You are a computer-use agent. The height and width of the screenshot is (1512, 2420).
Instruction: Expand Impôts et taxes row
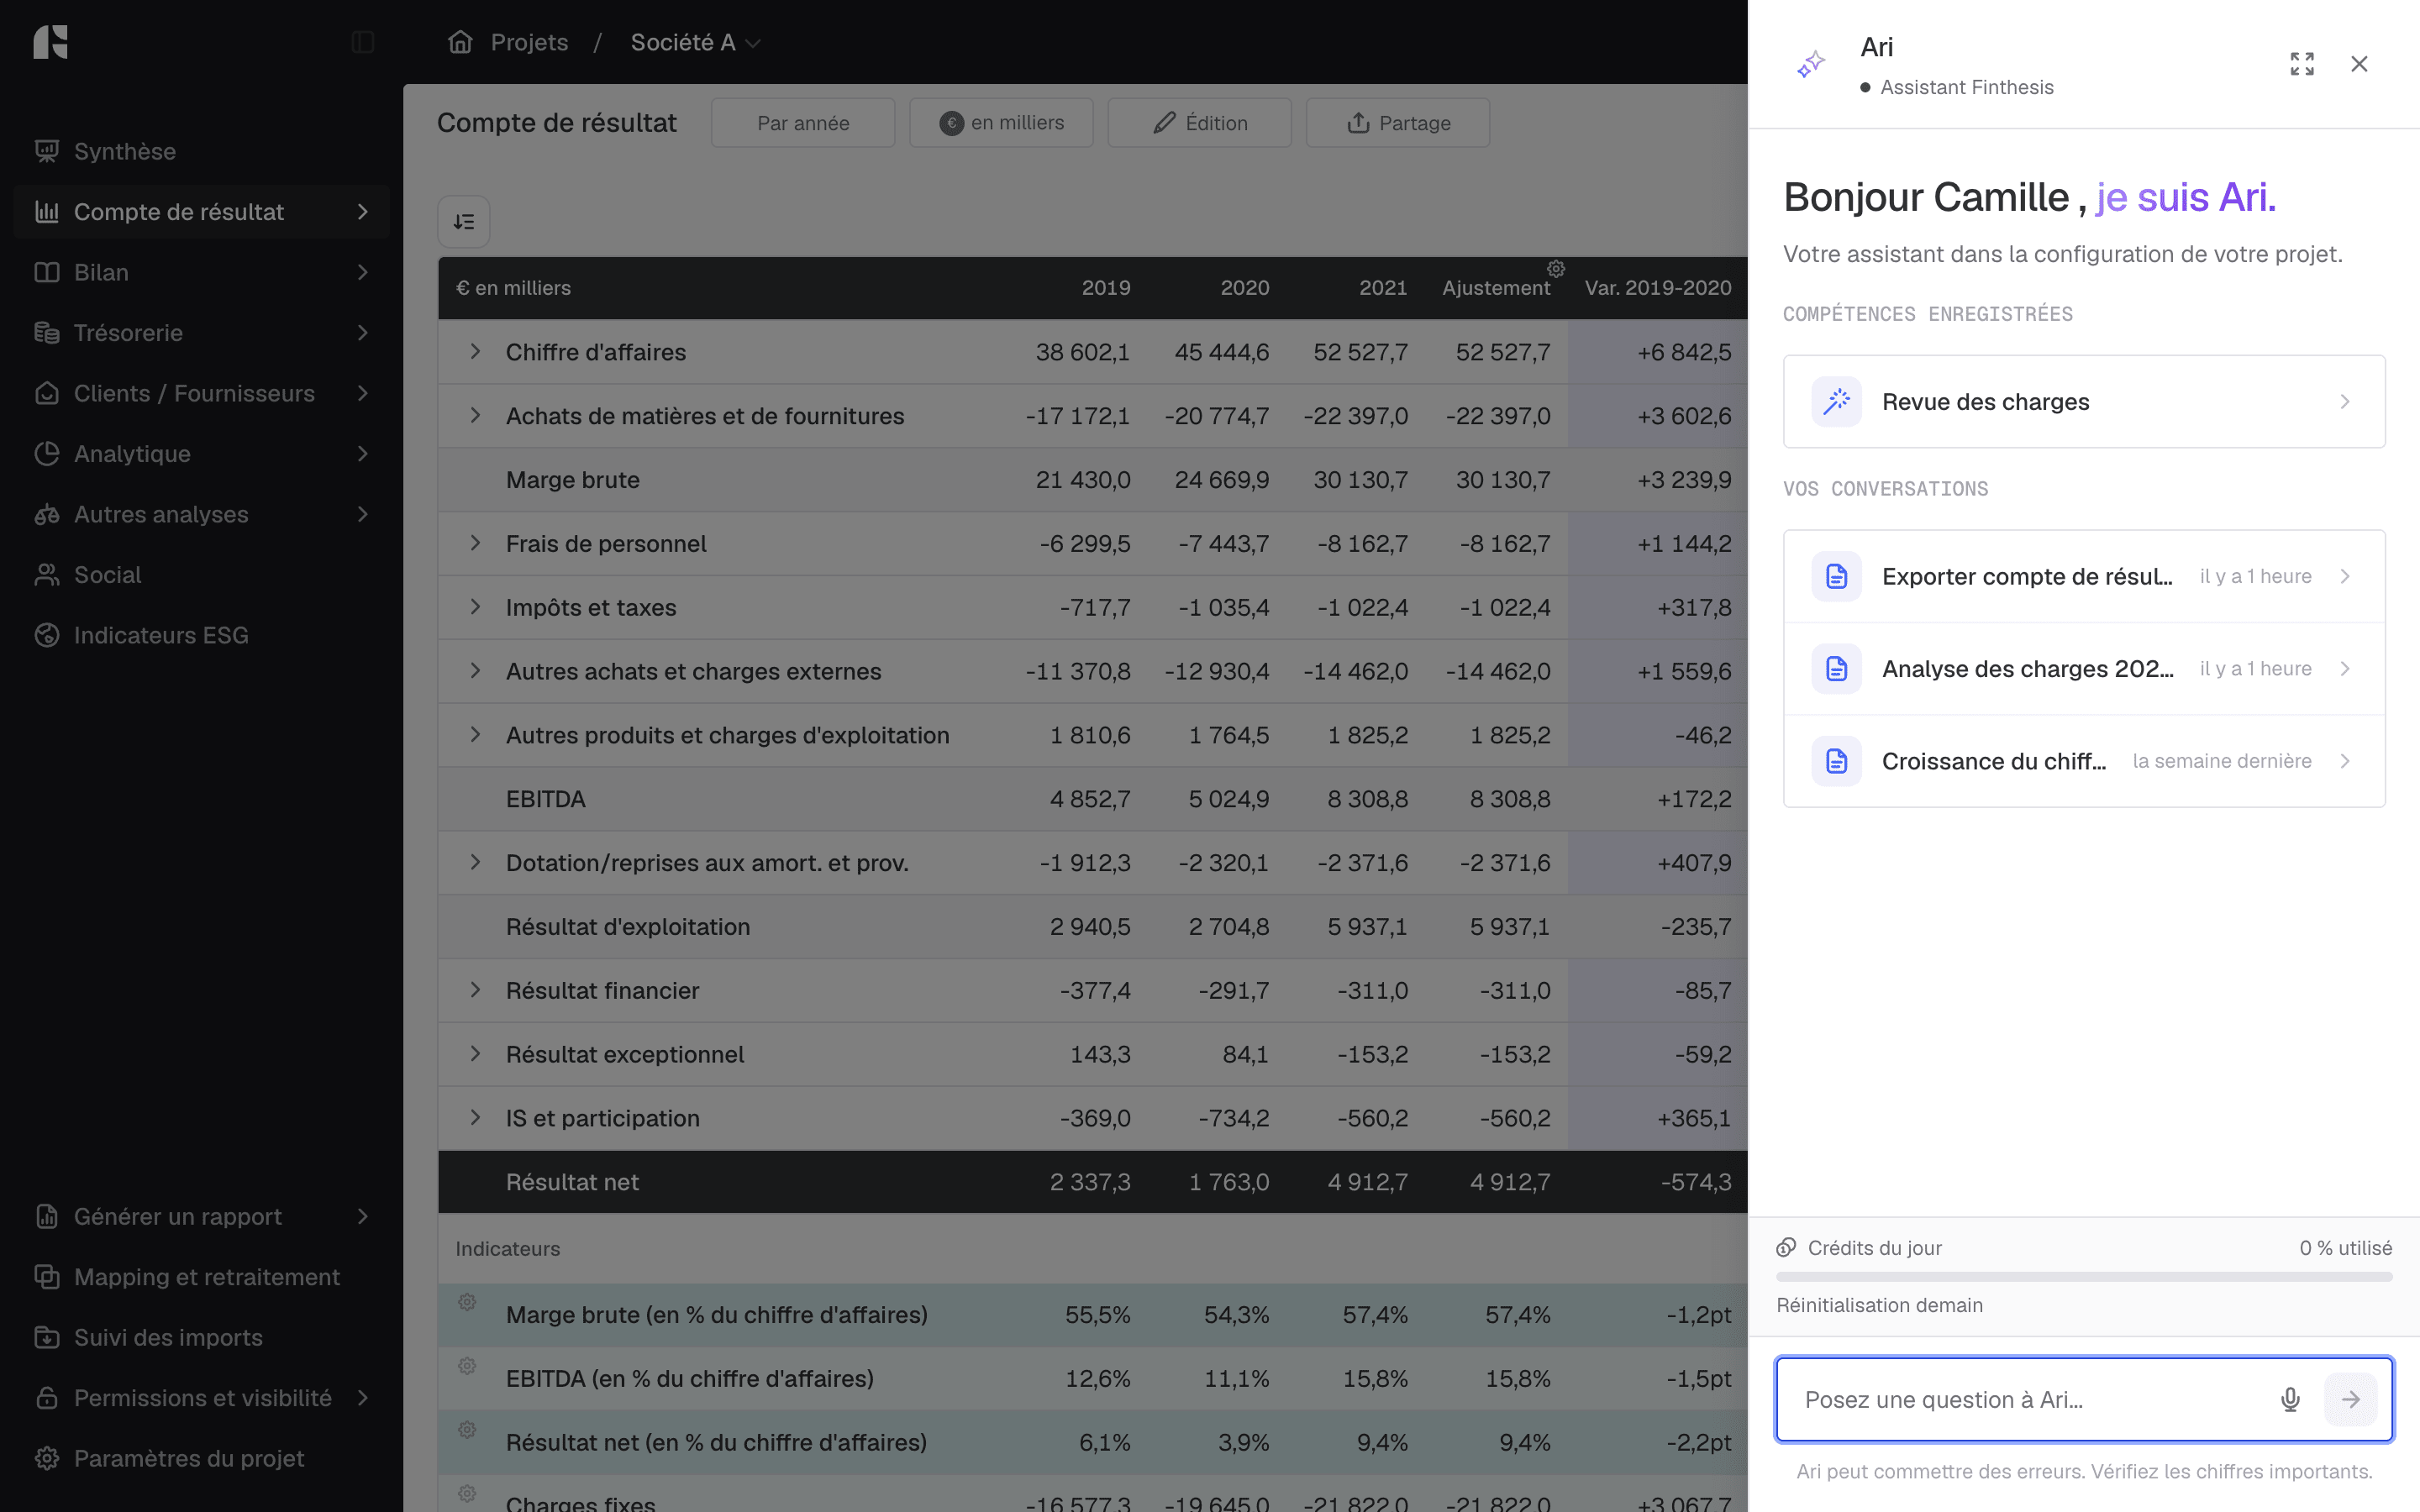pos(476,607)
